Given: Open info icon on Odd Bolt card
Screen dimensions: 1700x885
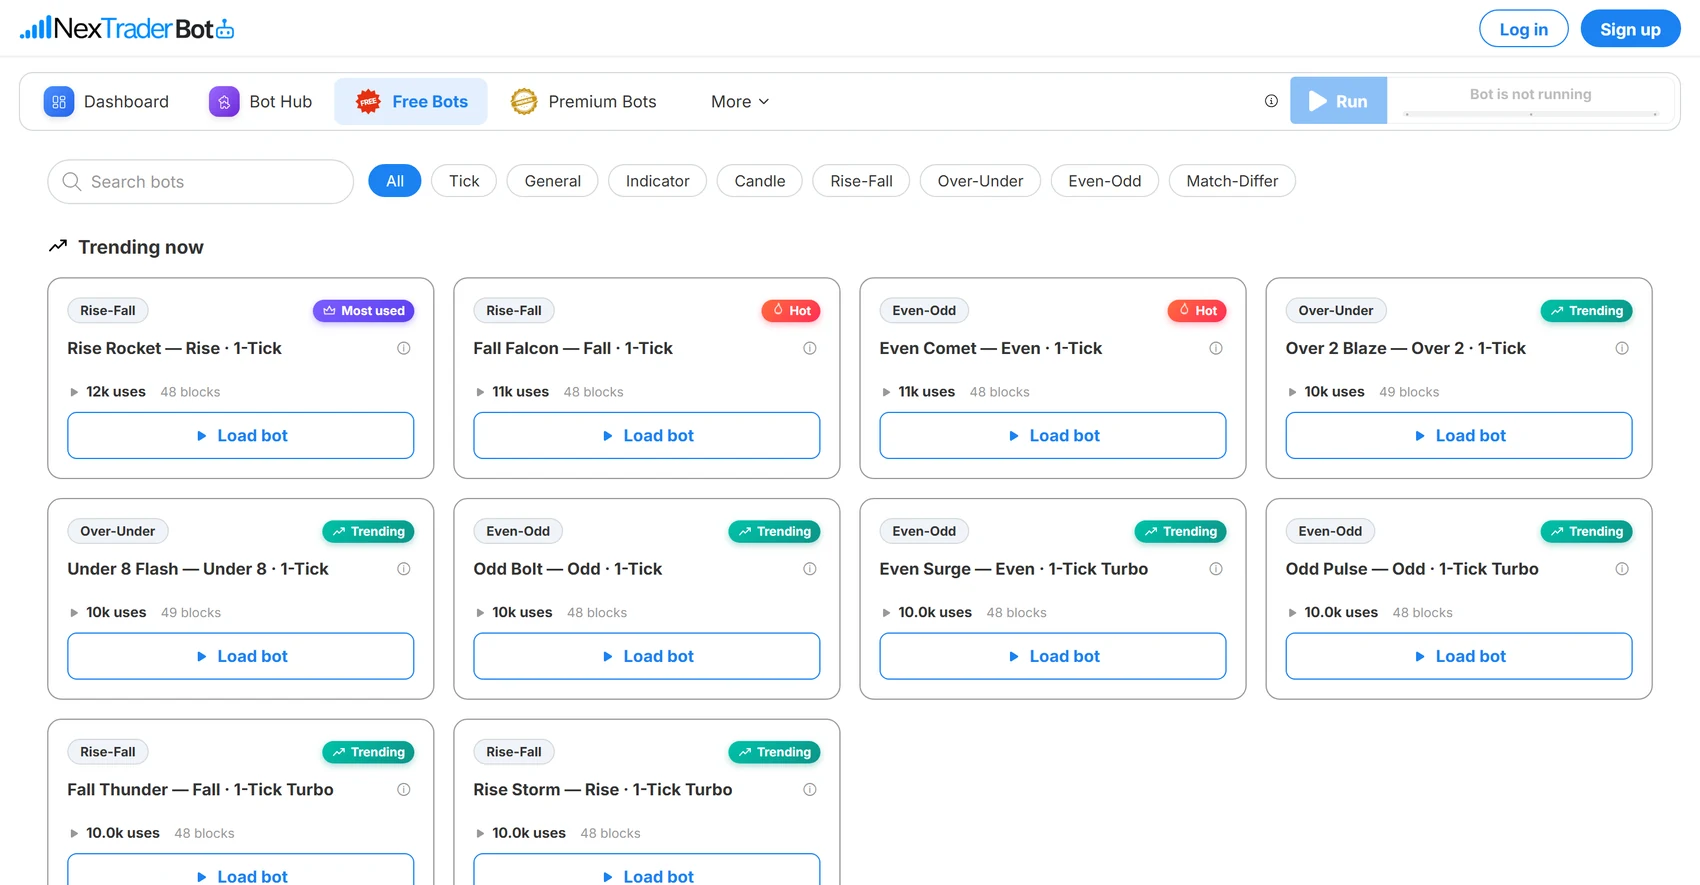Looking at the screenshot, I should pos(810,569).
